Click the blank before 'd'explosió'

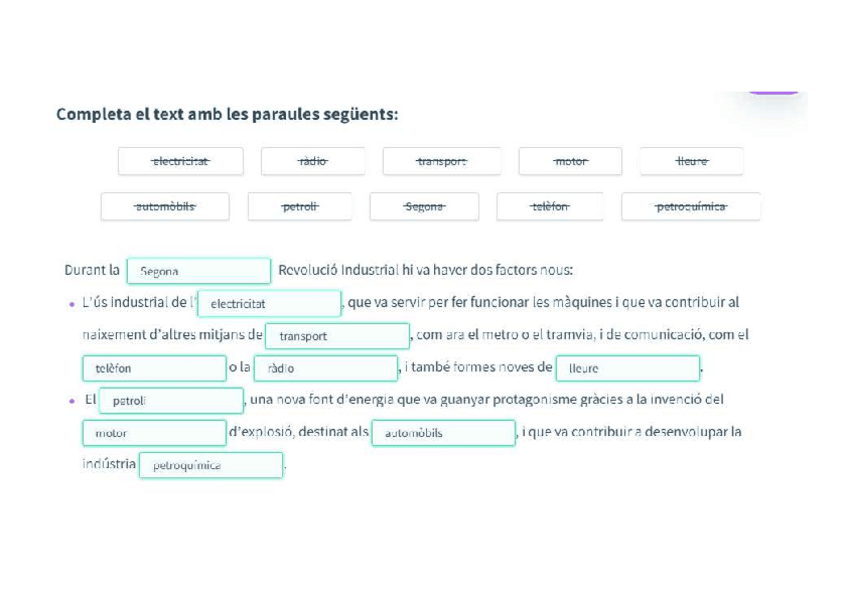coord(154,433)
